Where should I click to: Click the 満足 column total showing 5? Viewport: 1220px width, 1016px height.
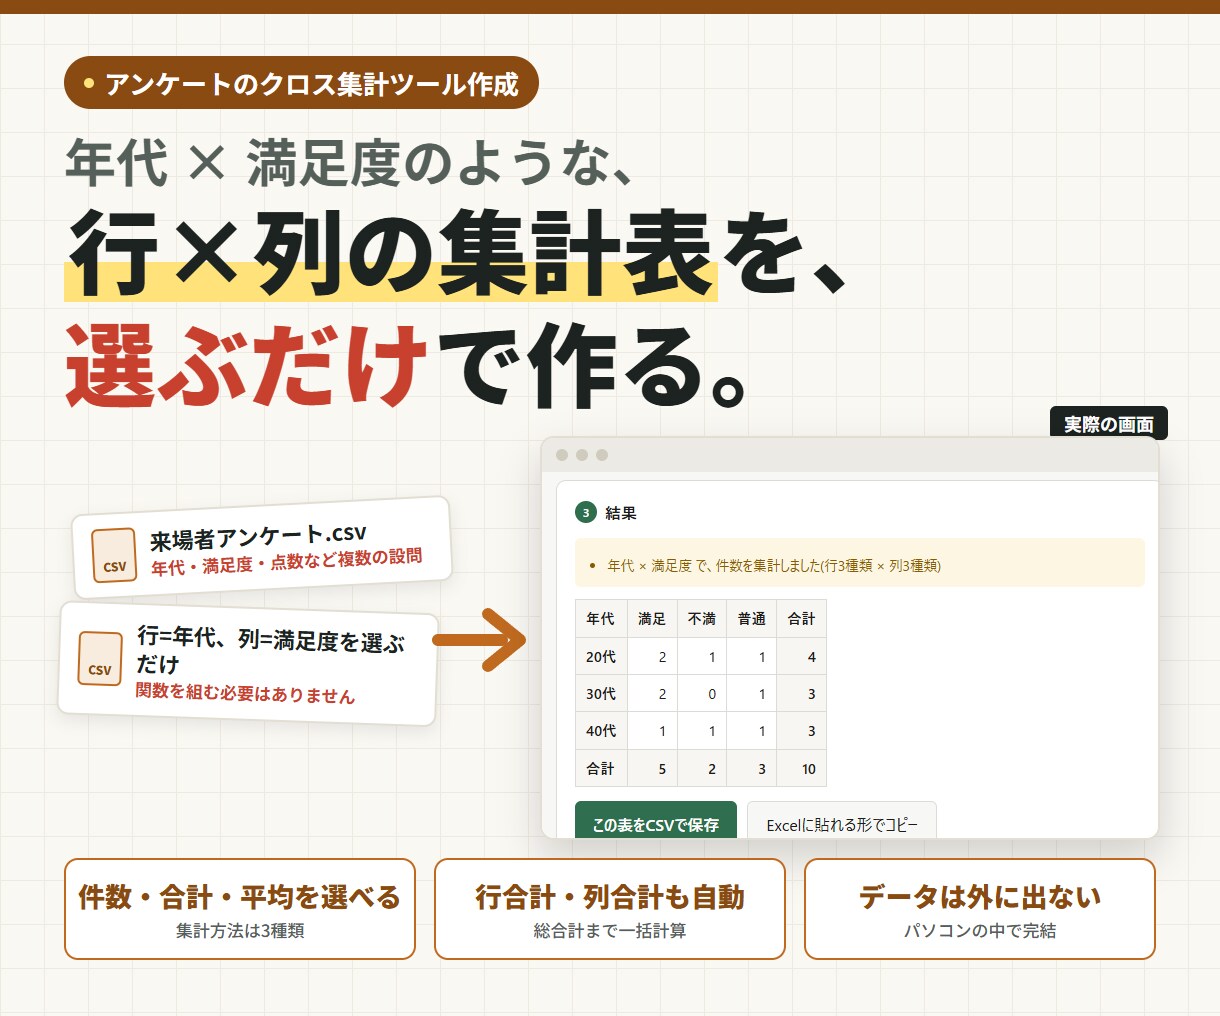tap(652, 768)
